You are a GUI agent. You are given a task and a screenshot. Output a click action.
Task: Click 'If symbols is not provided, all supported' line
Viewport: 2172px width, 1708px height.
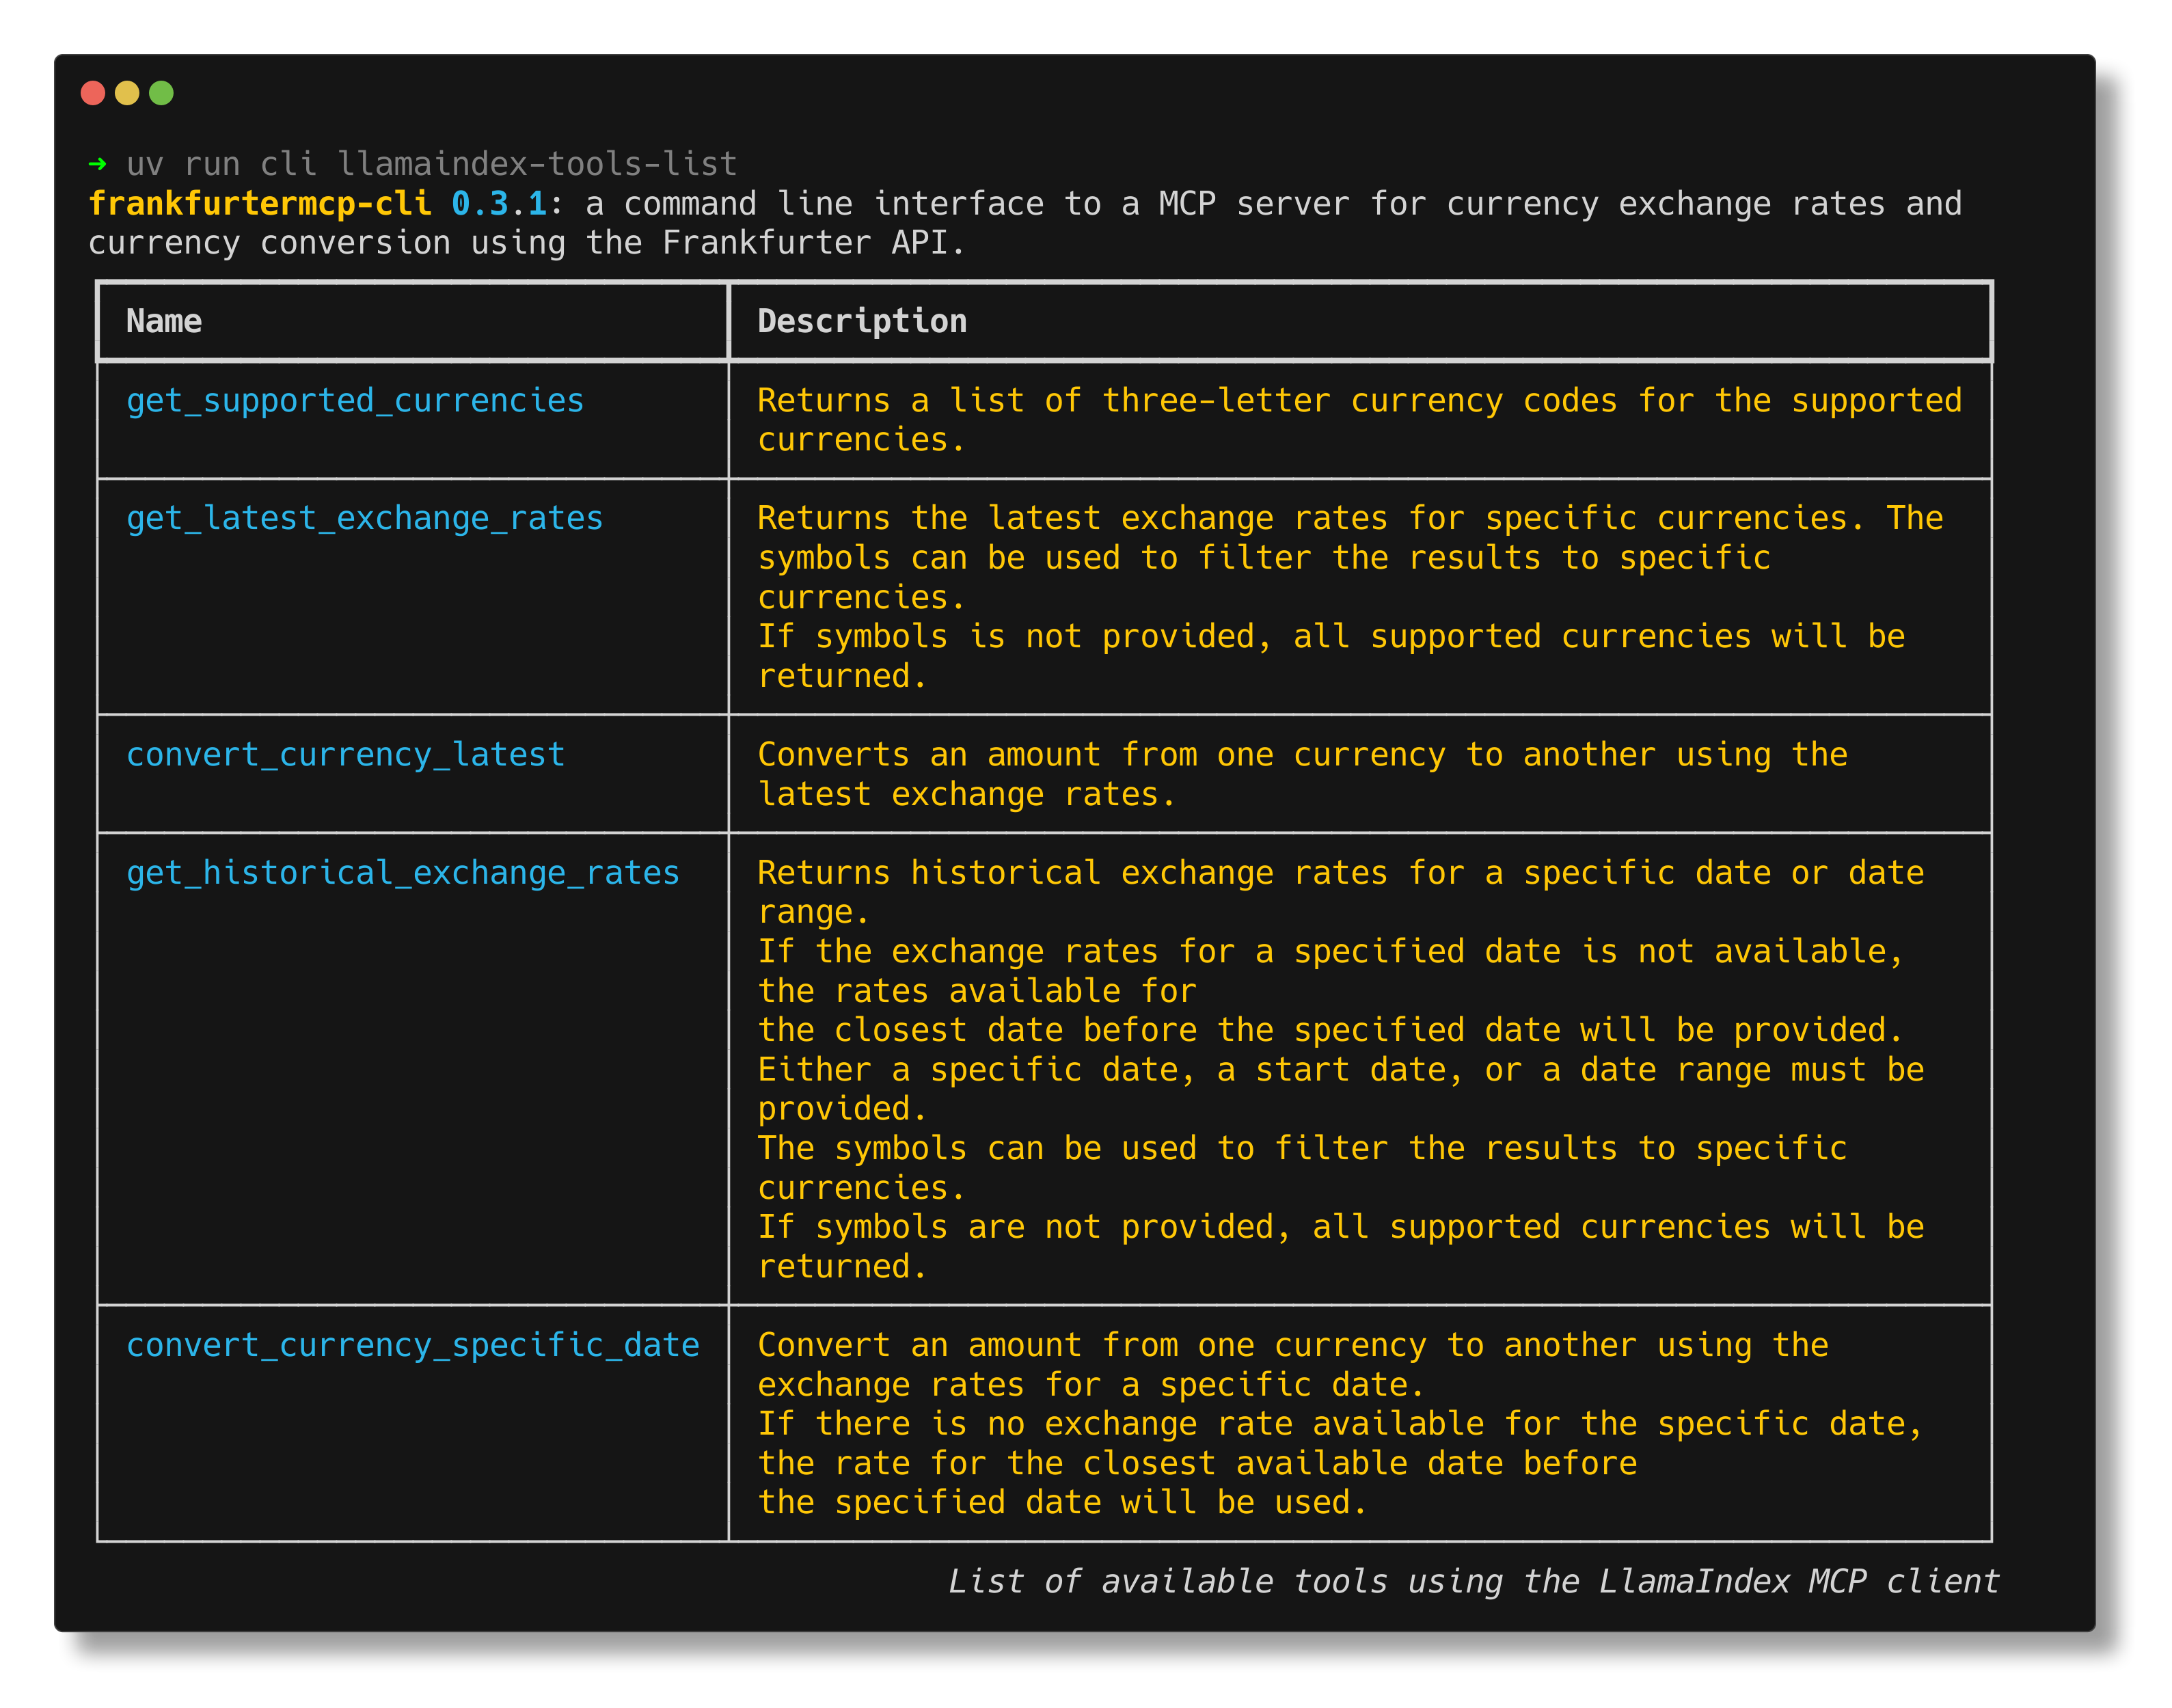[1331, 636]
